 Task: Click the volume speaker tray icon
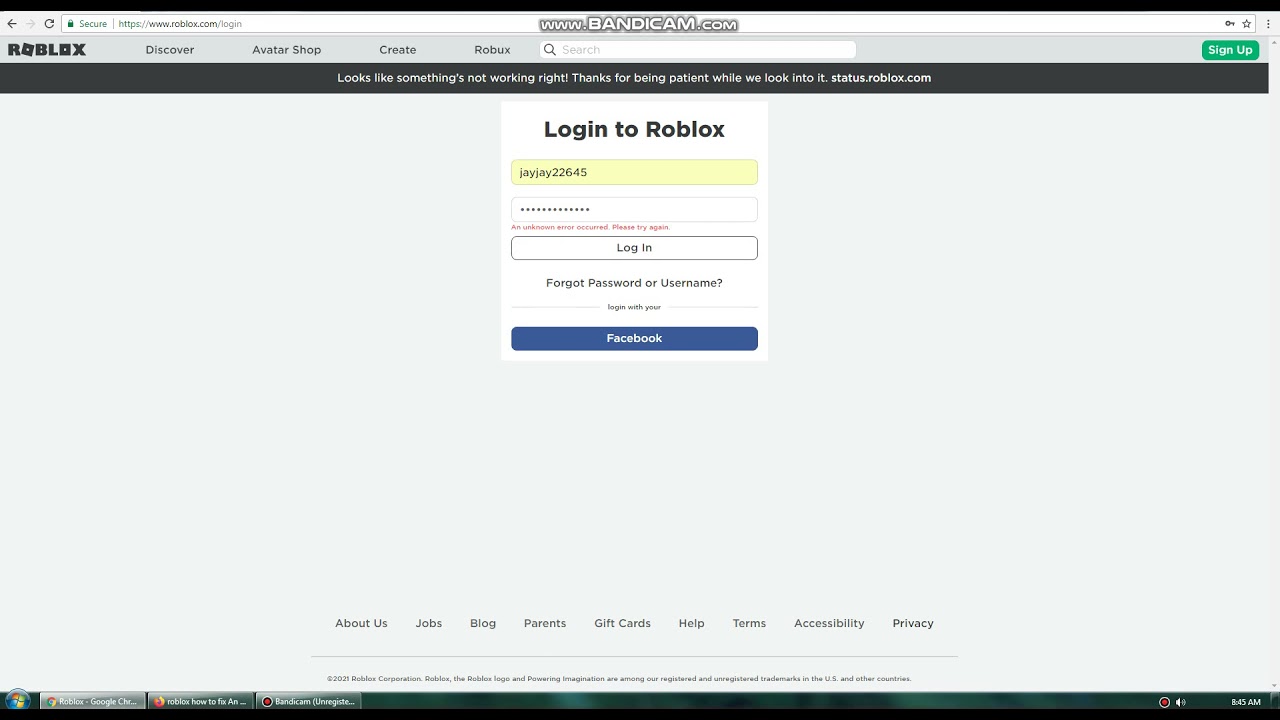point(1181,702)
